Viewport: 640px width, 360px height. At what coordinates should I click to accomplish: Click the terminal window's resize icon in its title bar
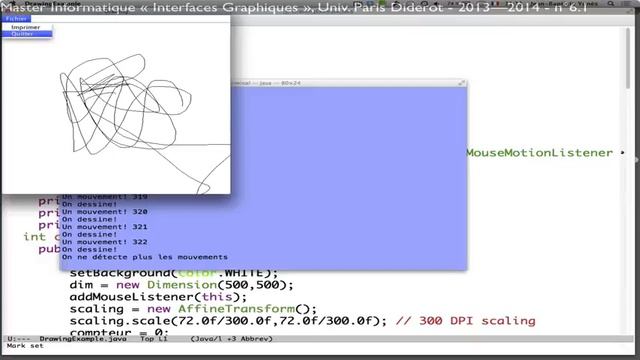pos(462,83)
